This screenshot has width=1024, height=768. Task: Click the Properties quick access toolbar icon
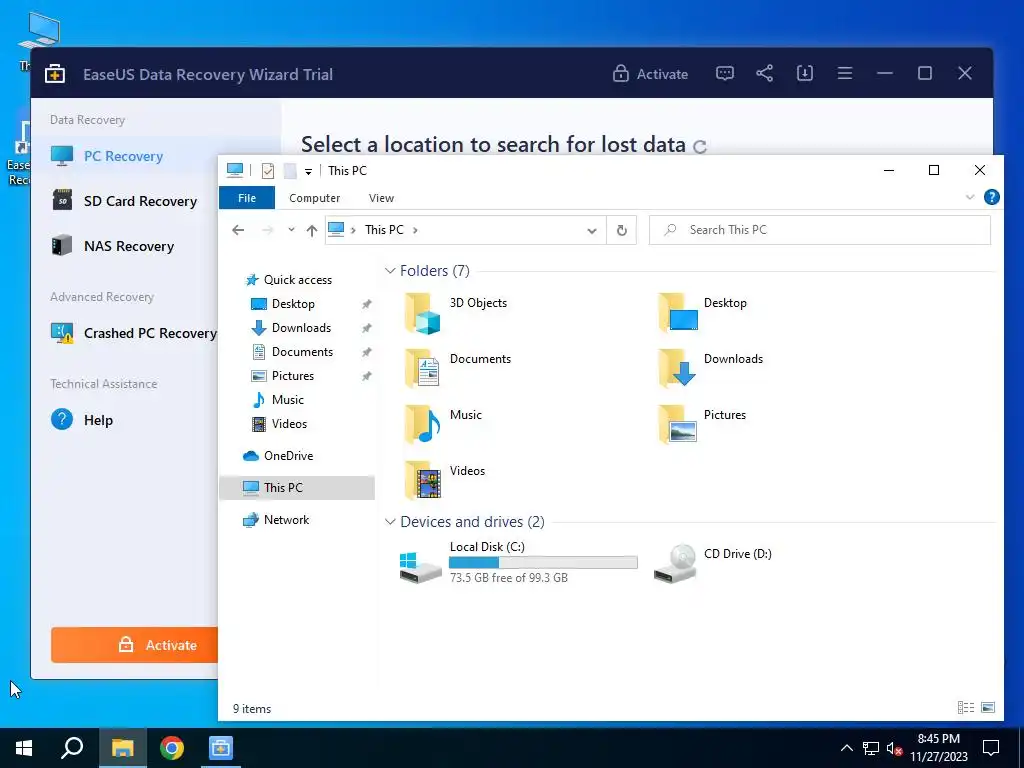pyautogui.click(x=268, y=171)
